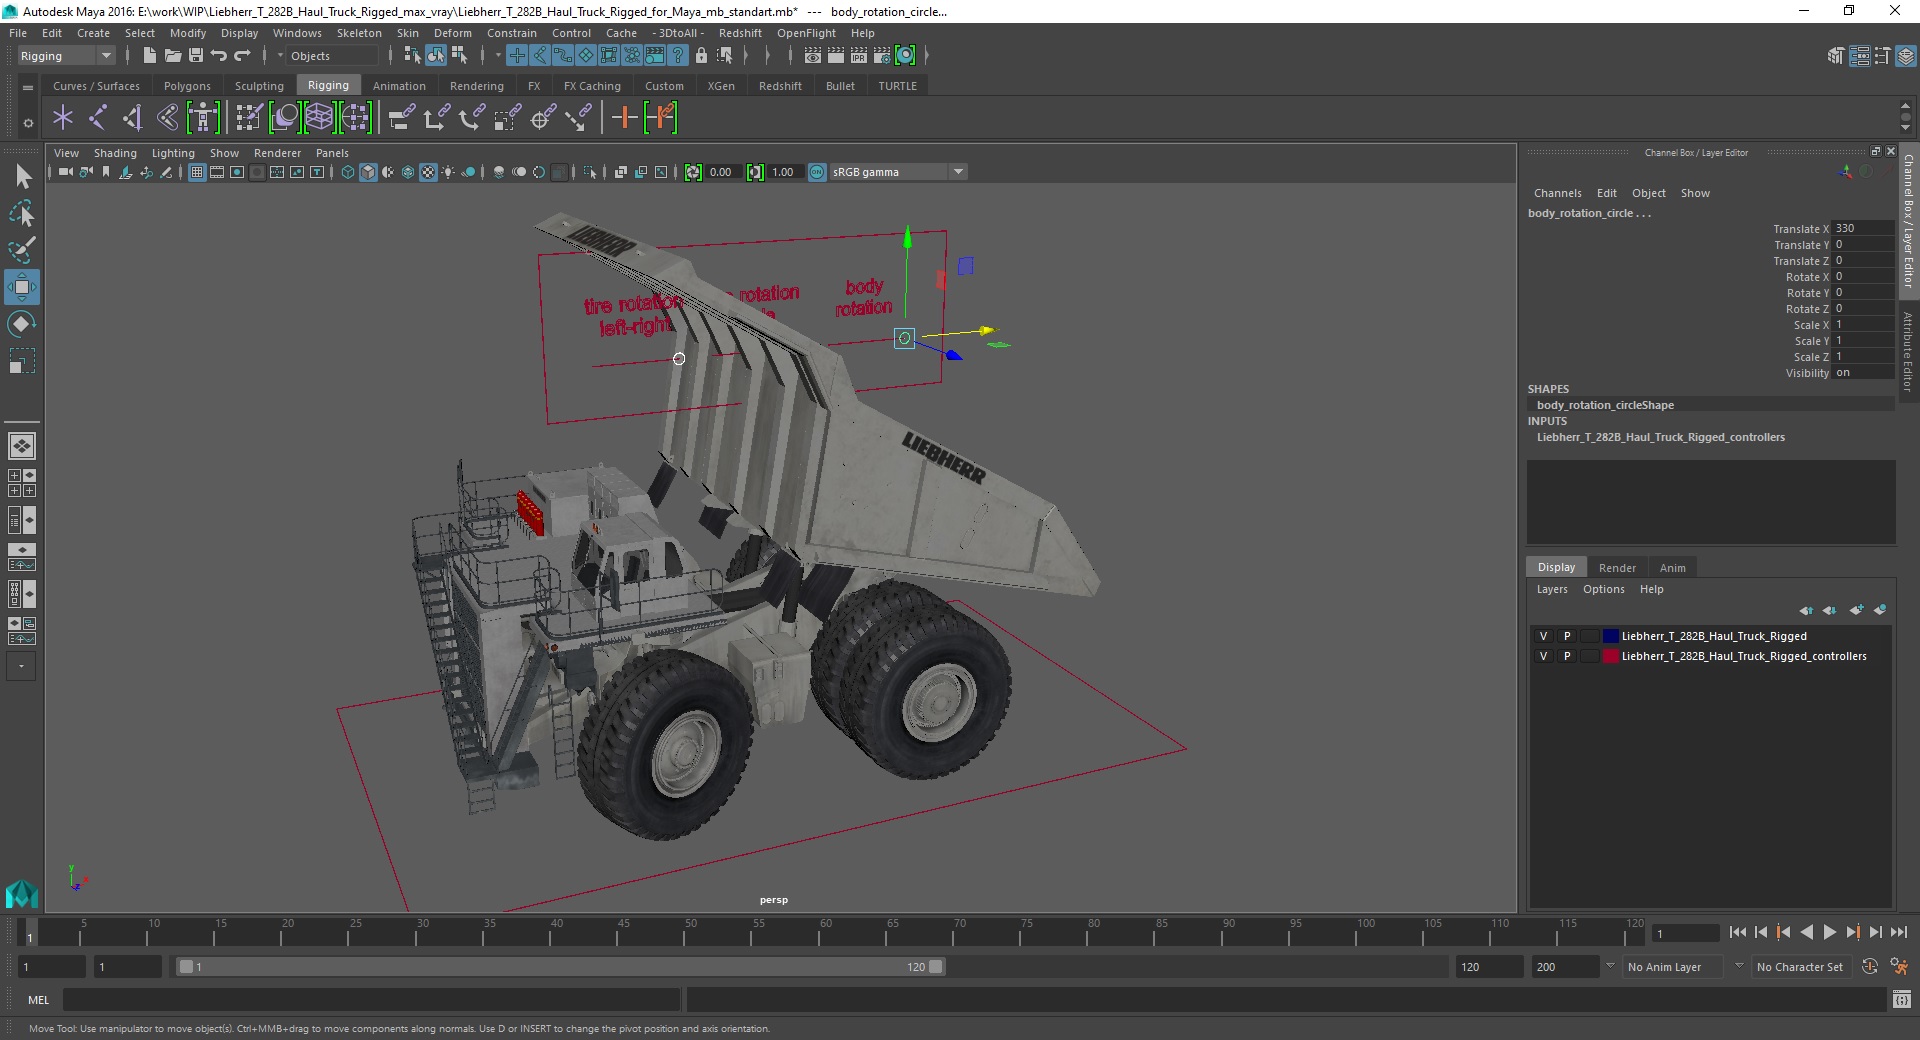Toggle playback P of Rigged_controllers layer
Viewport: 1920px width, 1040px height.
coord(1567,656)
